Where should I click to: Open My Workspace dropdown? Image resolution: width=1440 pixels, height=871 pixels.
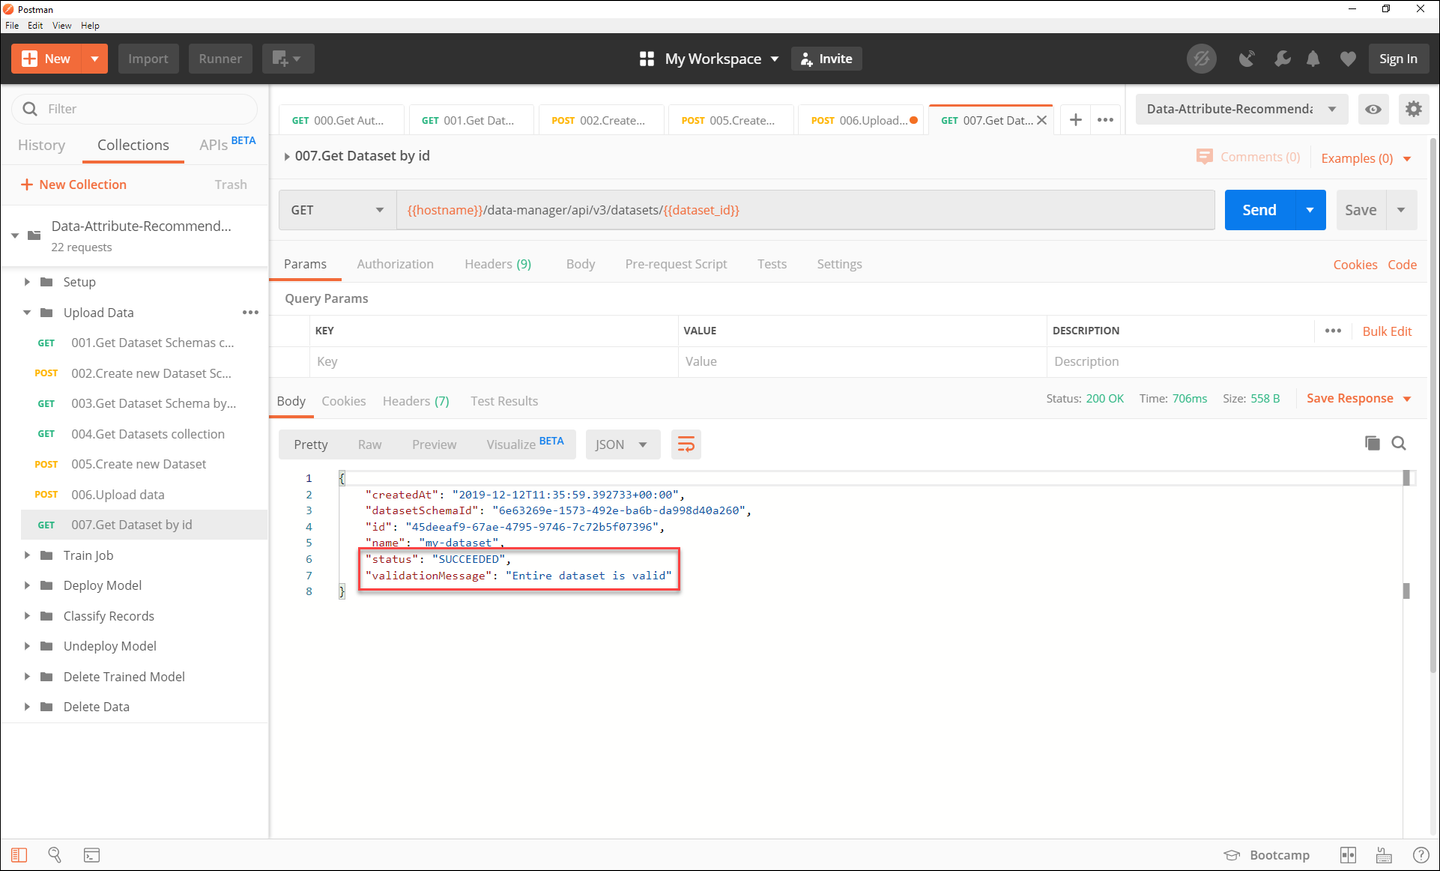pos(709,59)
